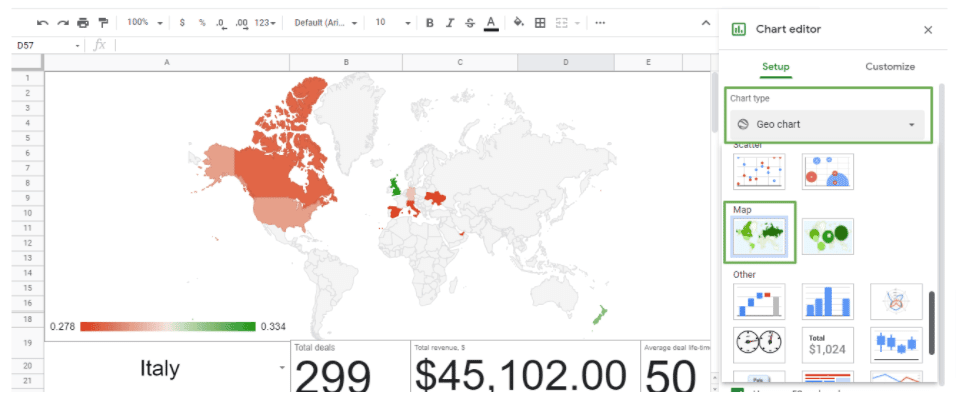
Task: Choose the scorecard chart thumbnail showing $1,024
Action: pos(827,345)
